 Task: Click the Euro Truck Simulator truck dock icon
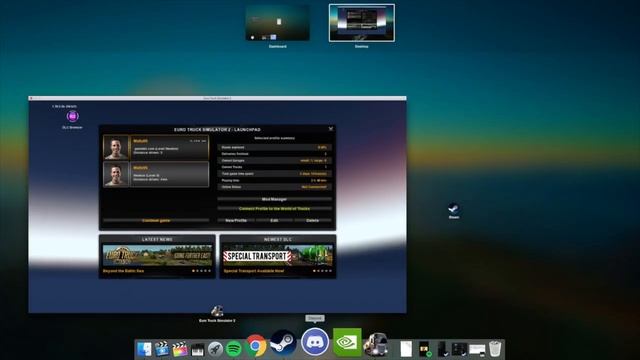click(376, 345)
